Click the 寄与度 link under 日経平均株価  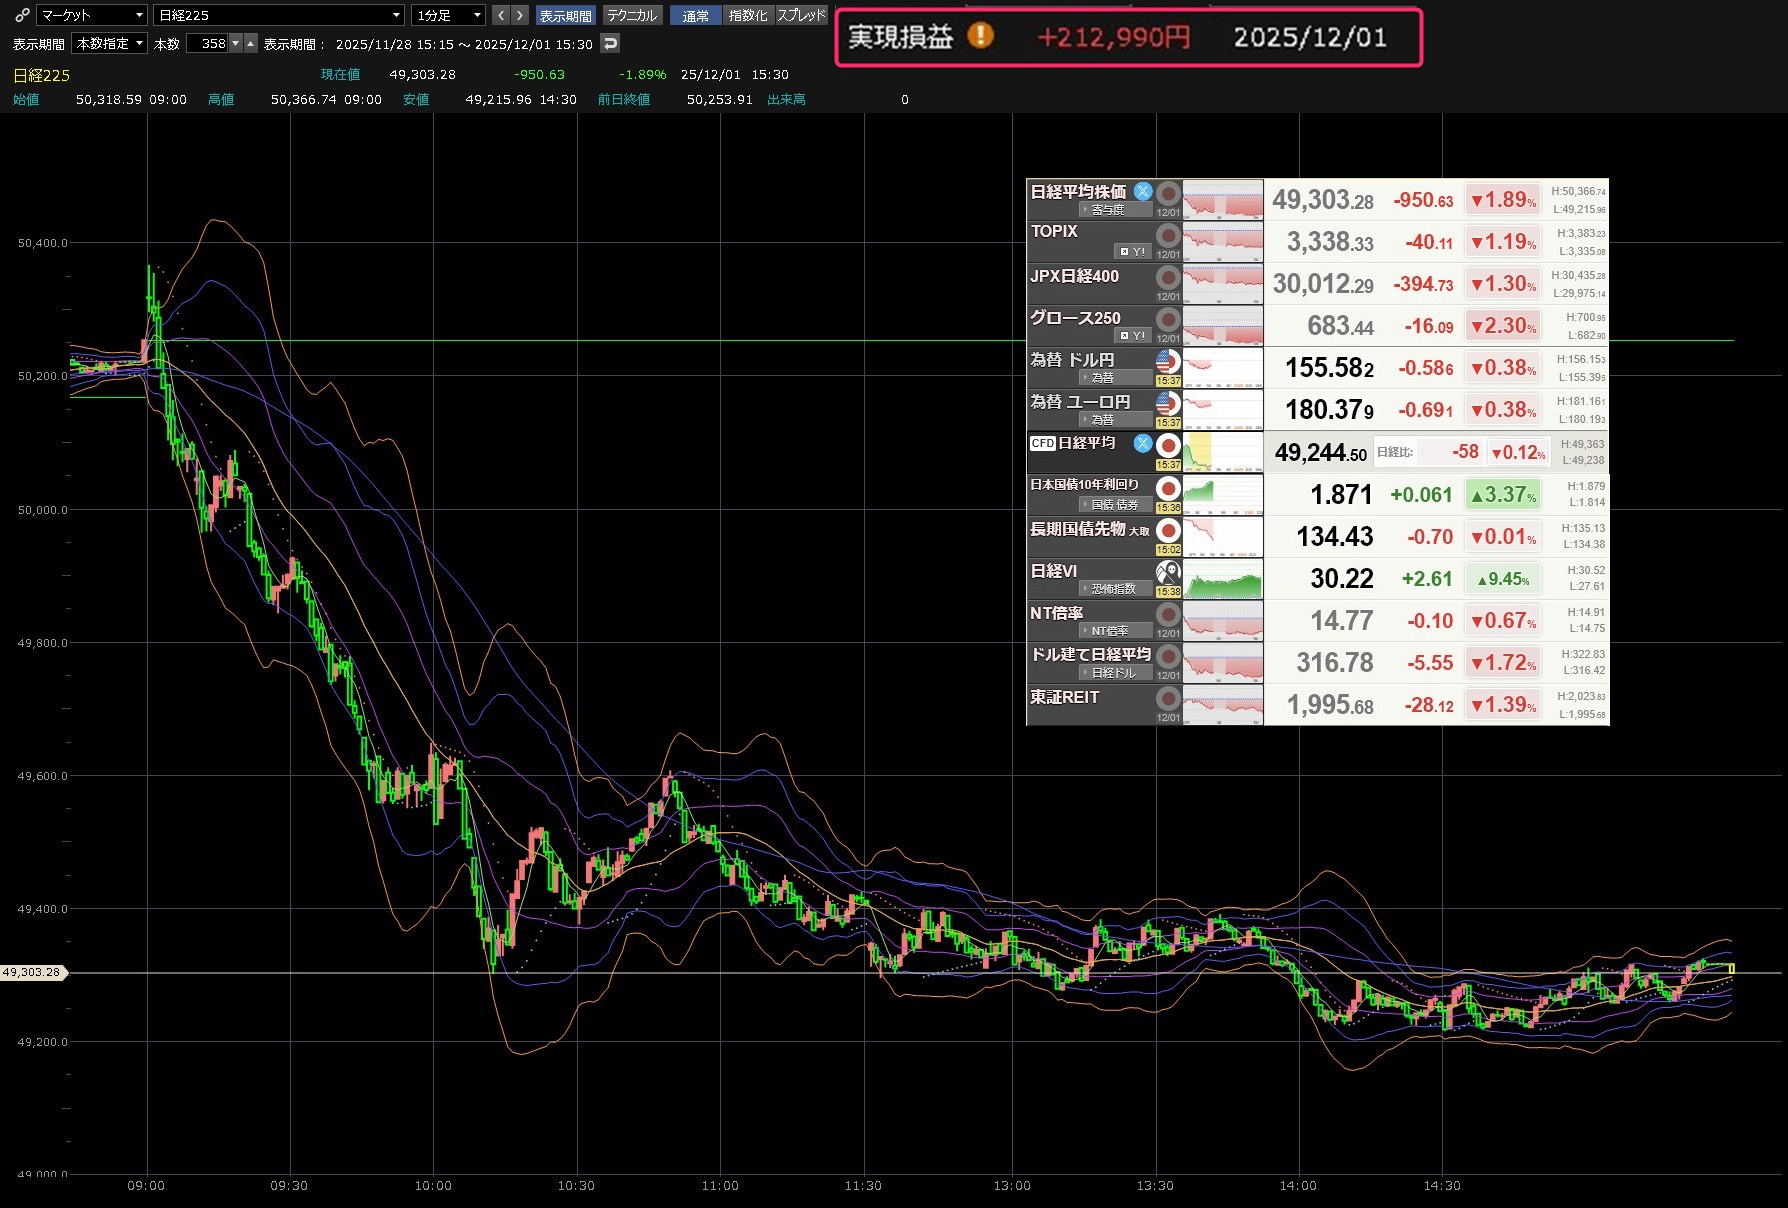tap(1107, 210)
